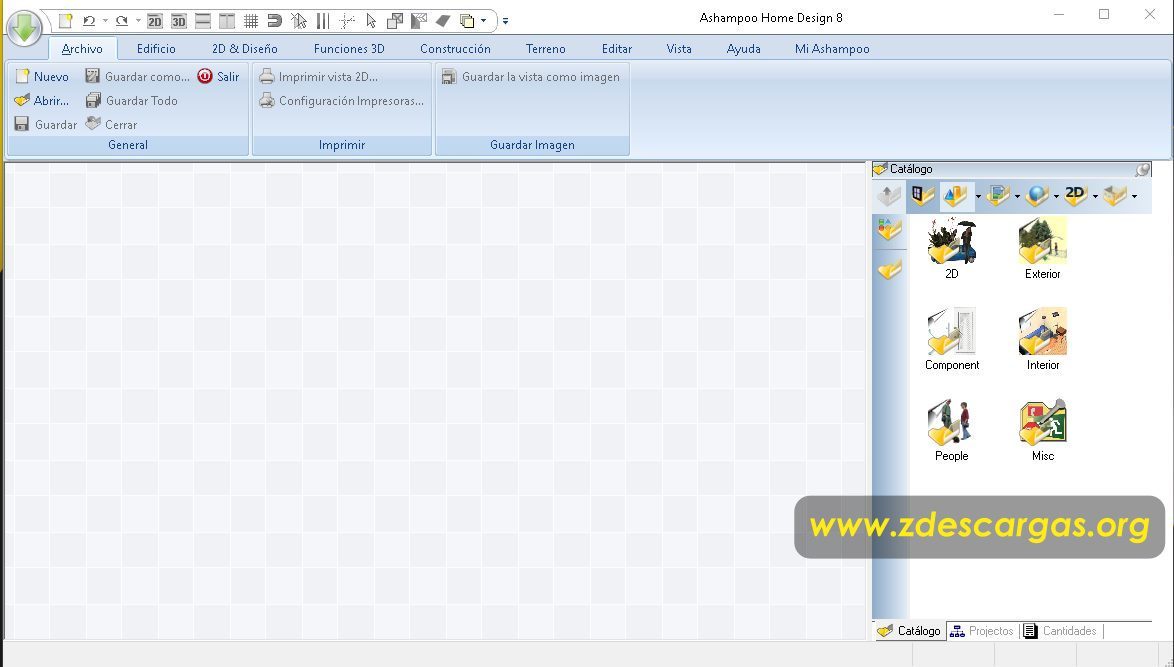Toggle the magnet snap icon
The image size is (1174, 667).
pyautogui.click(x=275, y=21)
